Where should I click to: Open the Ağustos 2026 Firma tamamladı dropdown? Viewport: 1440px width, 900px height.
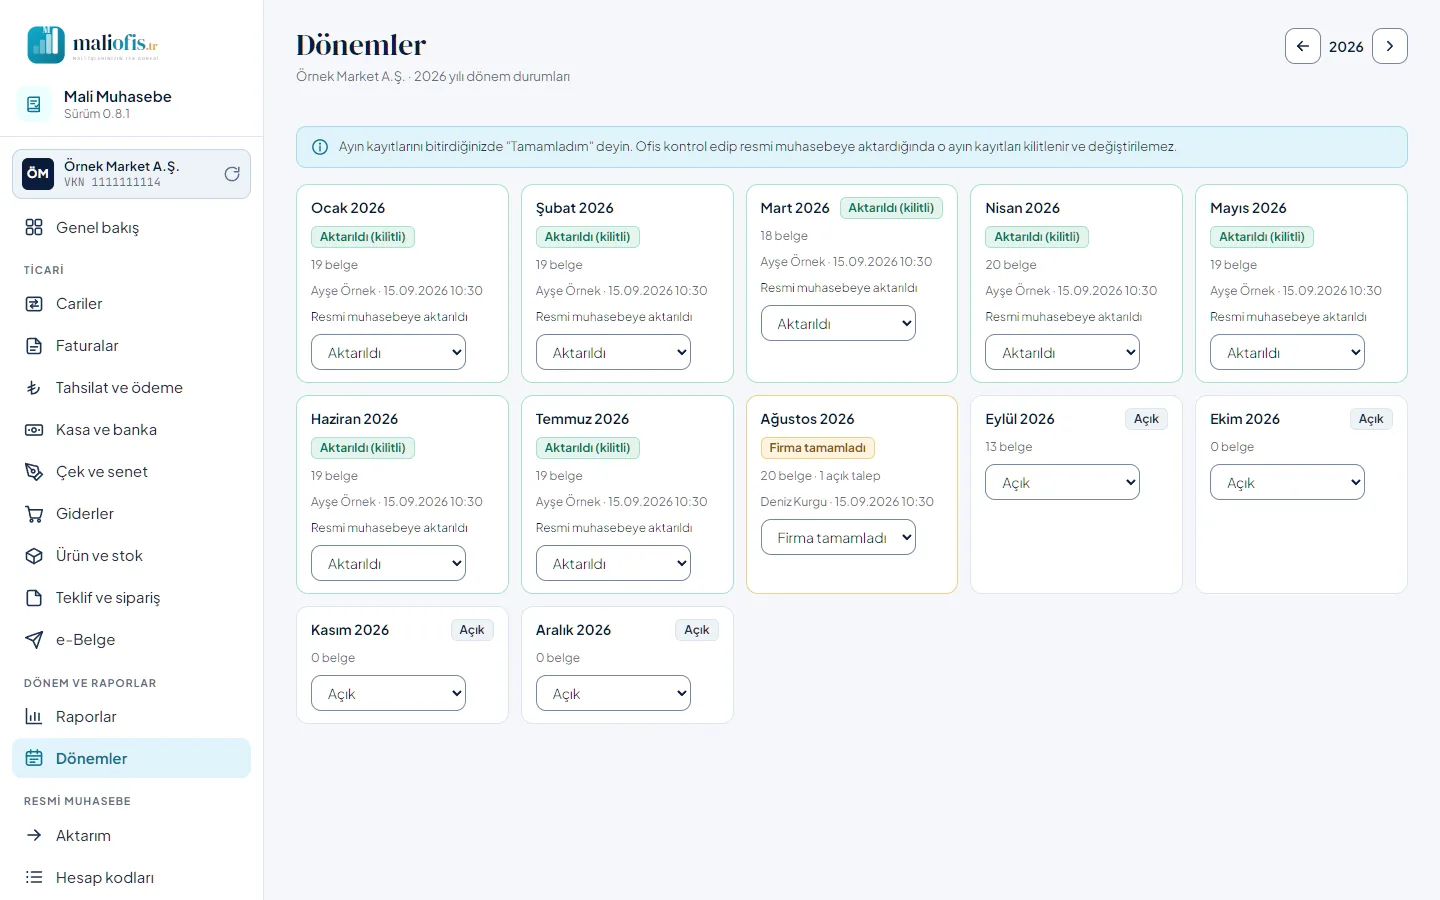tap(838, 537)
